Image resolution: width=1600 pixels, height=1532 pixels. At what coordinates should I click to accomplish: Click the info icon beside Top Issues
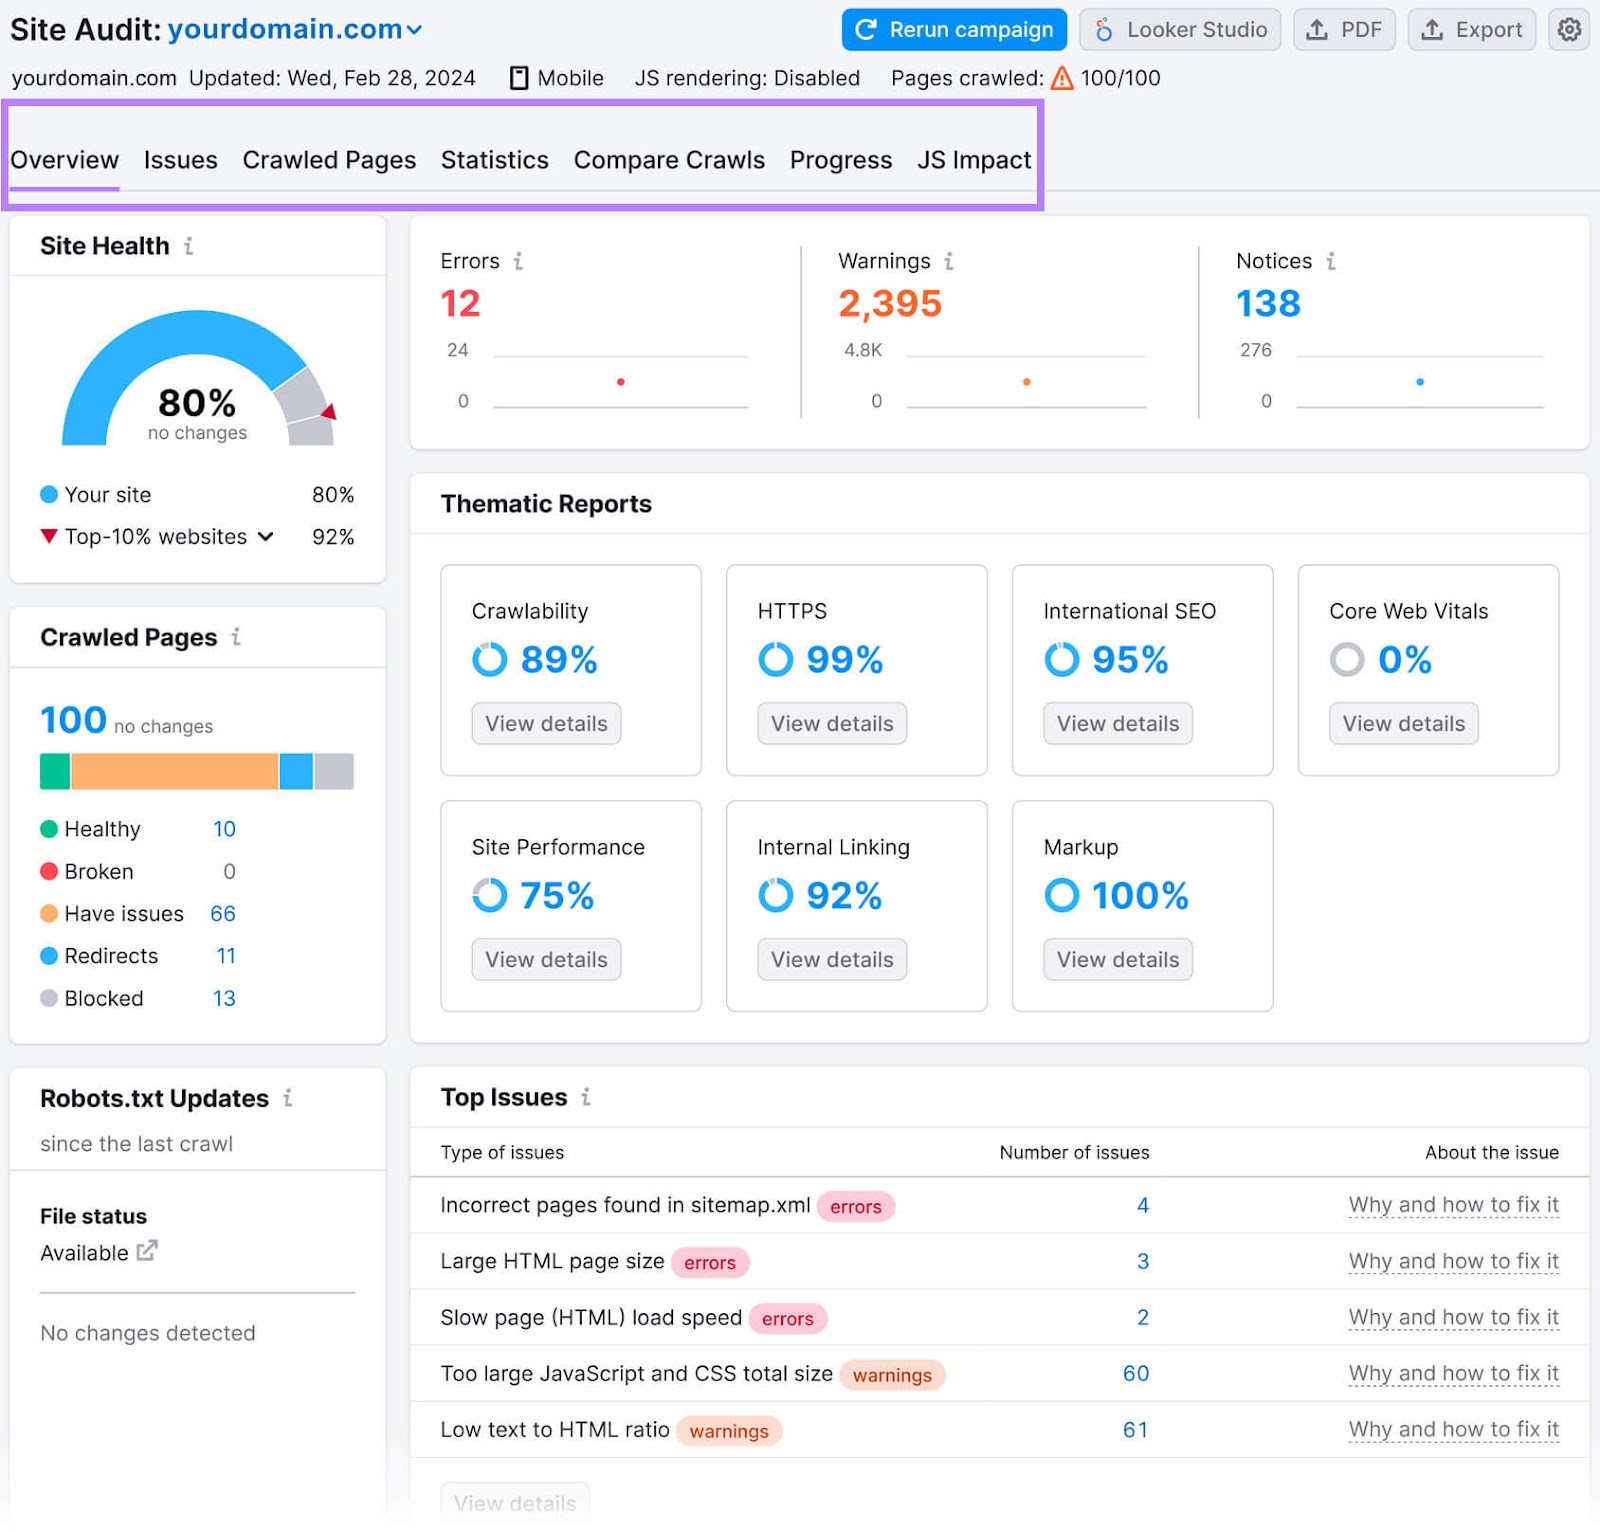tap(587, 1097)
